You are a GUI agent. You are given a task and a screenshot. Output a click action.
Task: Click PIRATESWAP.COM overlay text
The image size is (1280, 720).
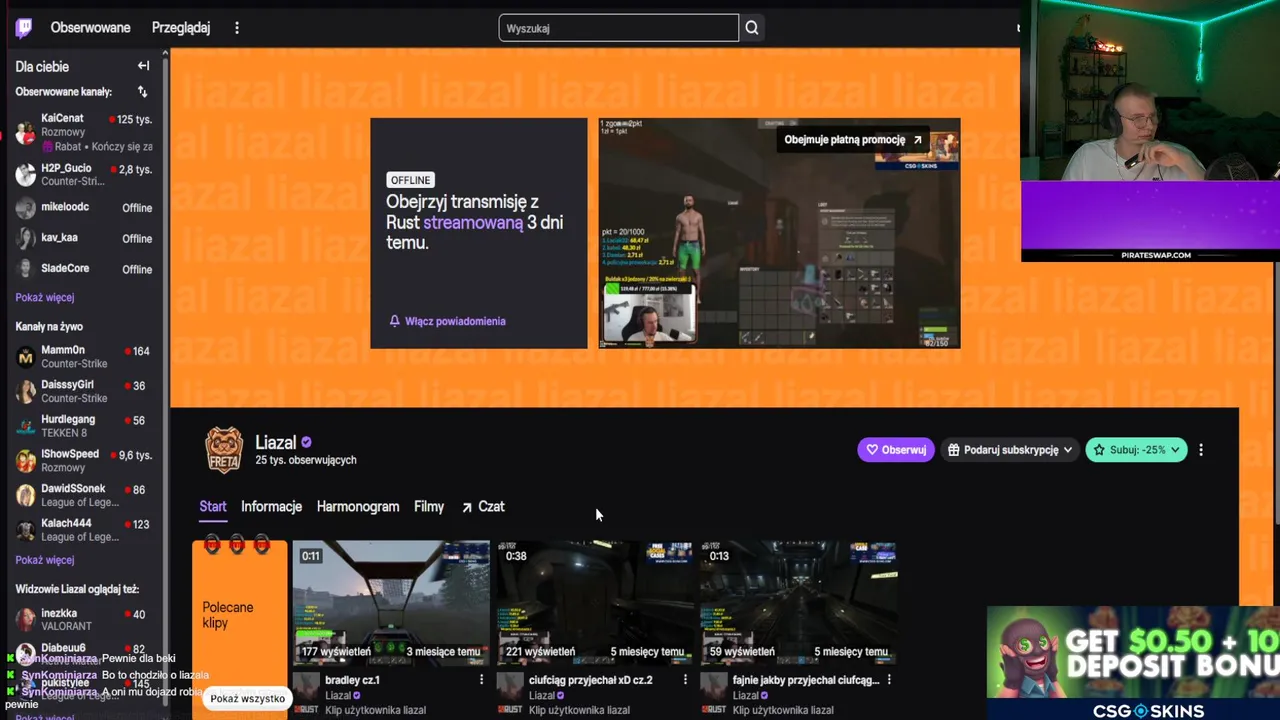1156,255
